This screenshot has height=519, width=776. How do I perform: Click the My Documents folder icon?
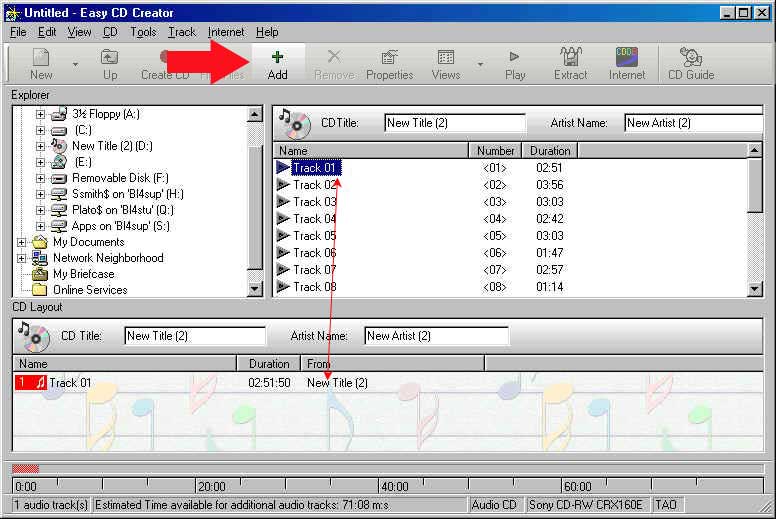pyautogui.click(x=40, y=242)
